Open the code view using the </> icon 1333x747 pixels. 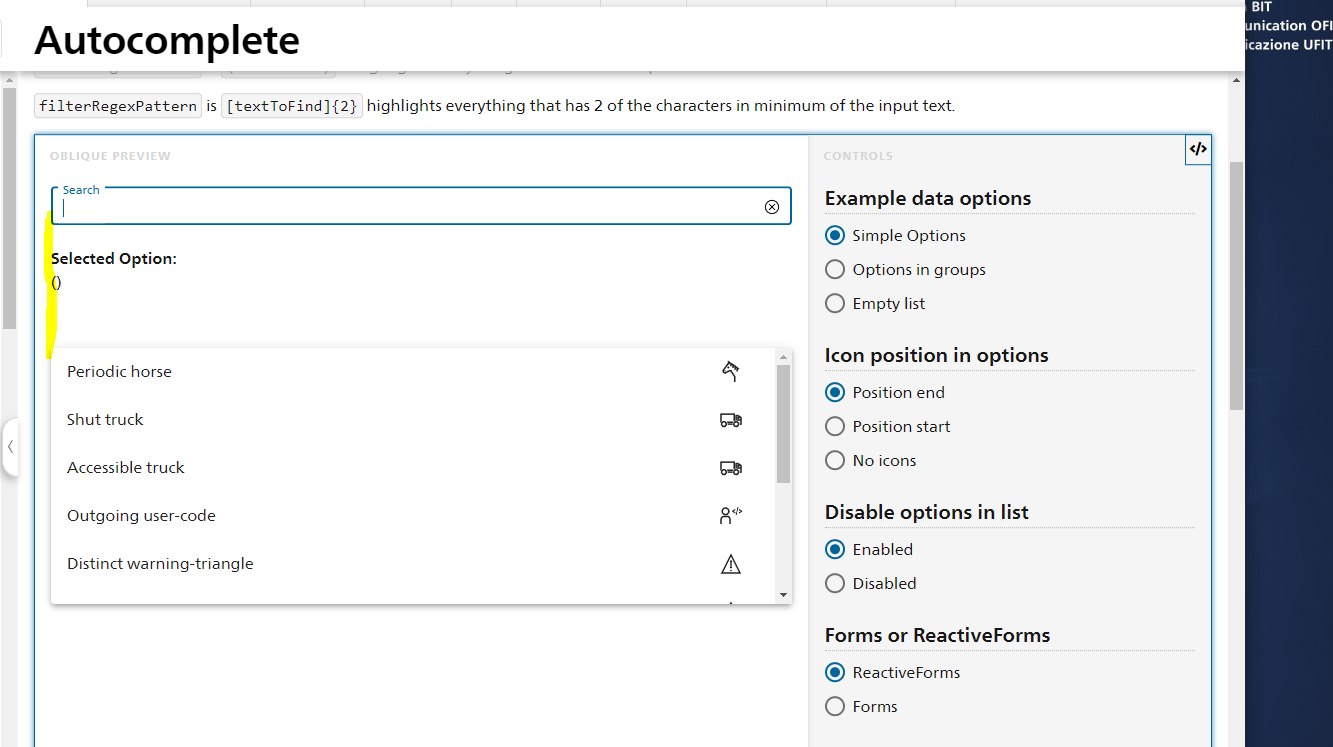tap(1197, 149)
